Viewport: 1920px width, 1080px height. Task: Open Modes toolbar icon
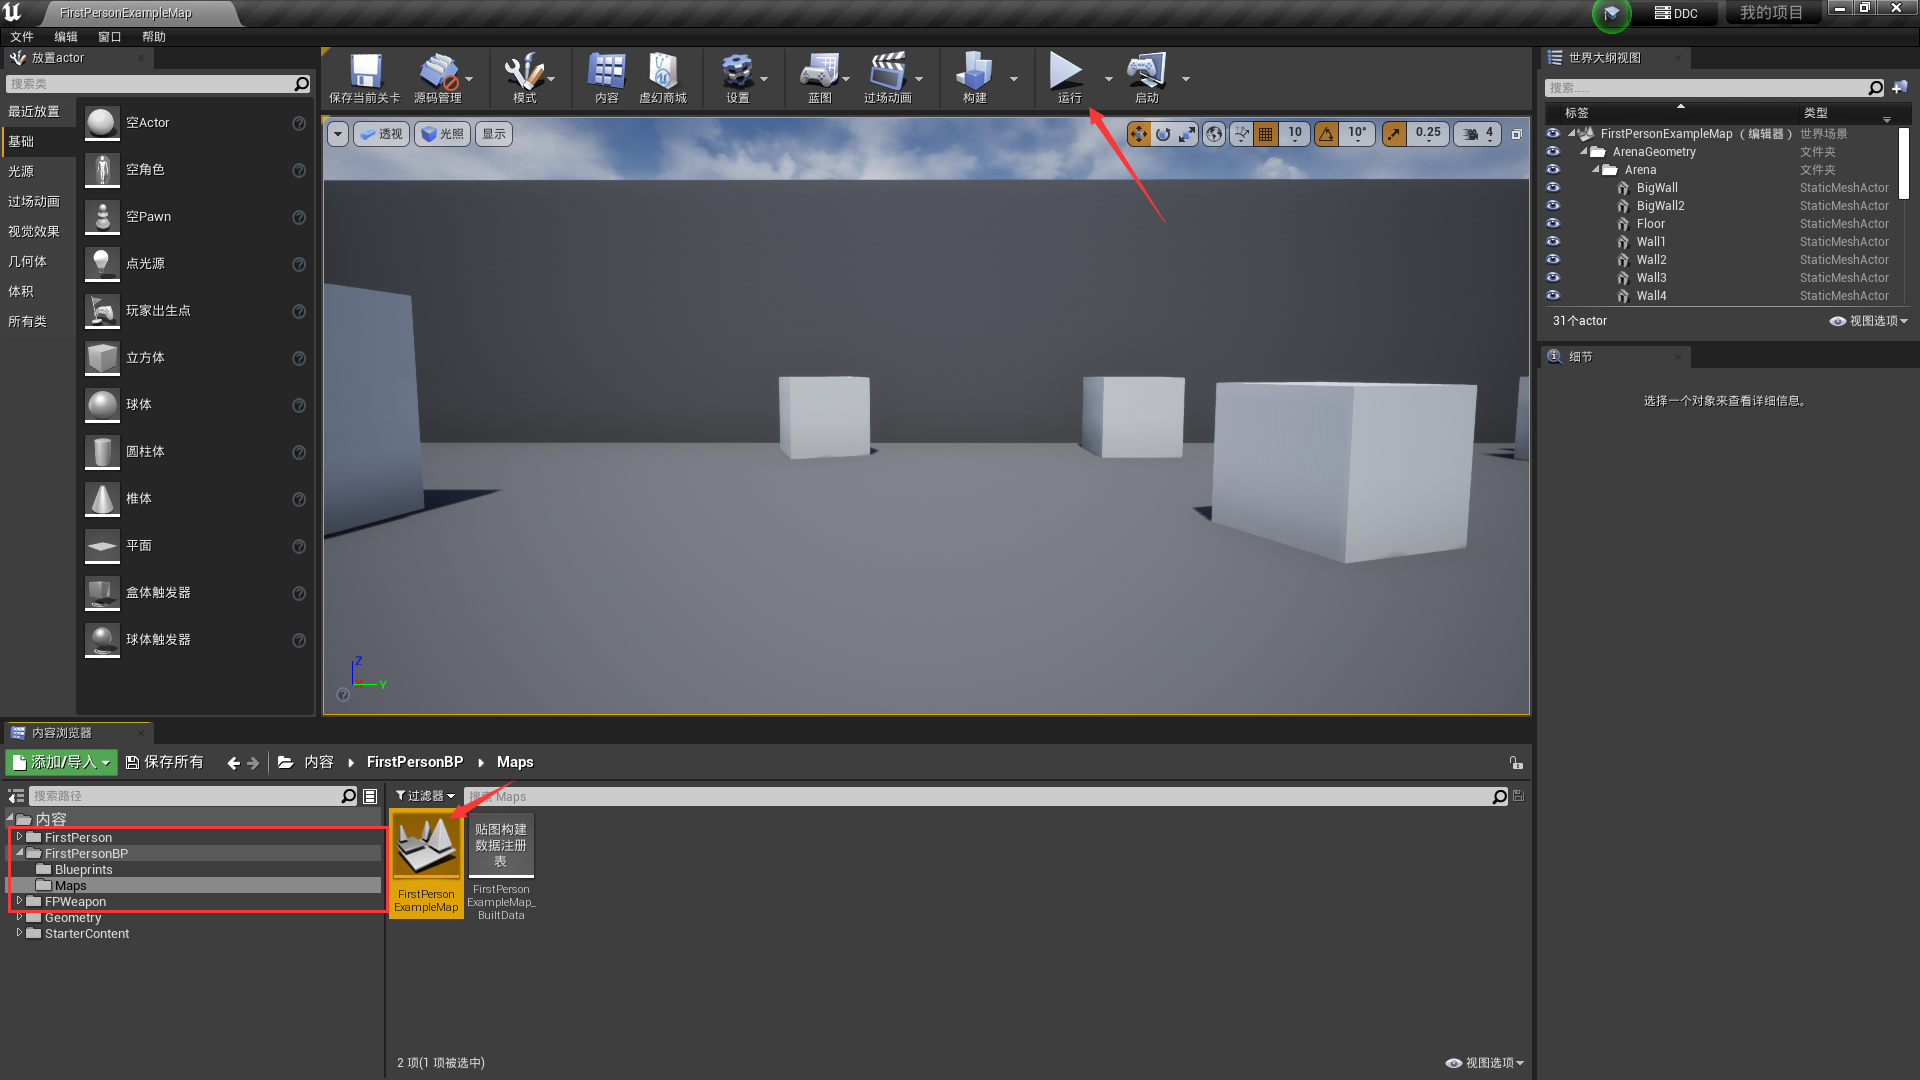pyautogui.click(x=524, y=78)
